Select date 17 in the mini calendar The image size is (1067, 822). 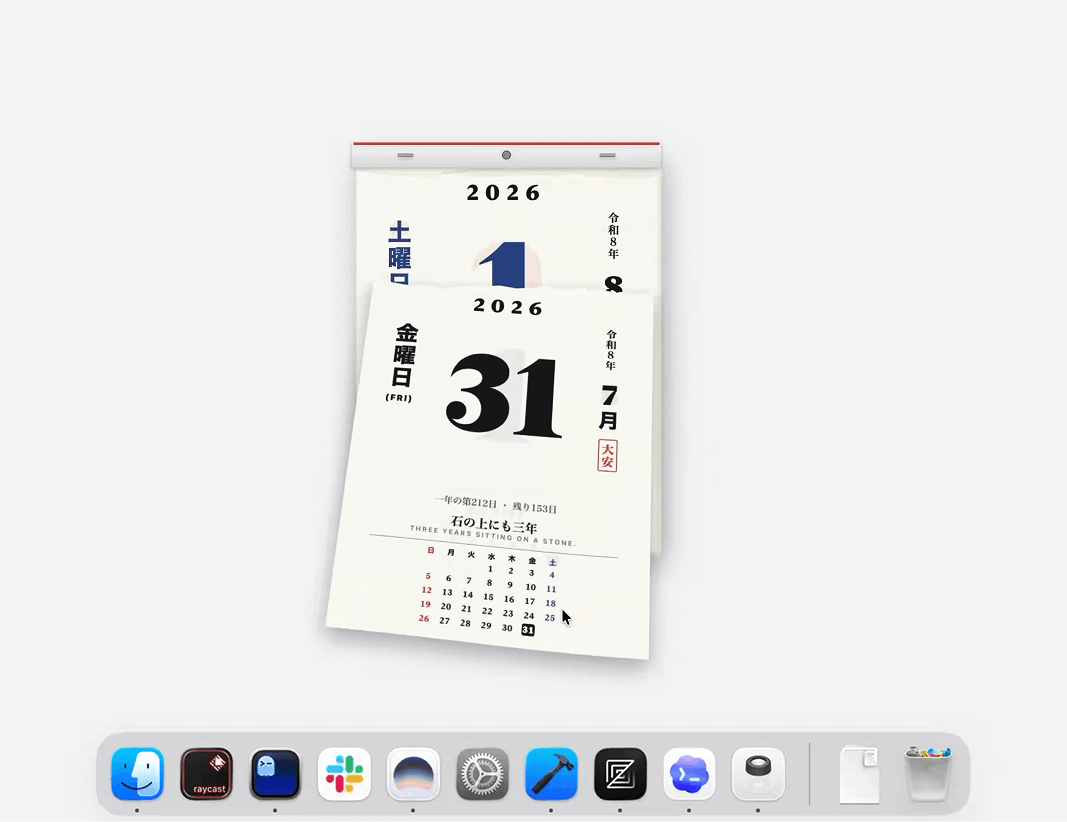click(x=529, y=601)
